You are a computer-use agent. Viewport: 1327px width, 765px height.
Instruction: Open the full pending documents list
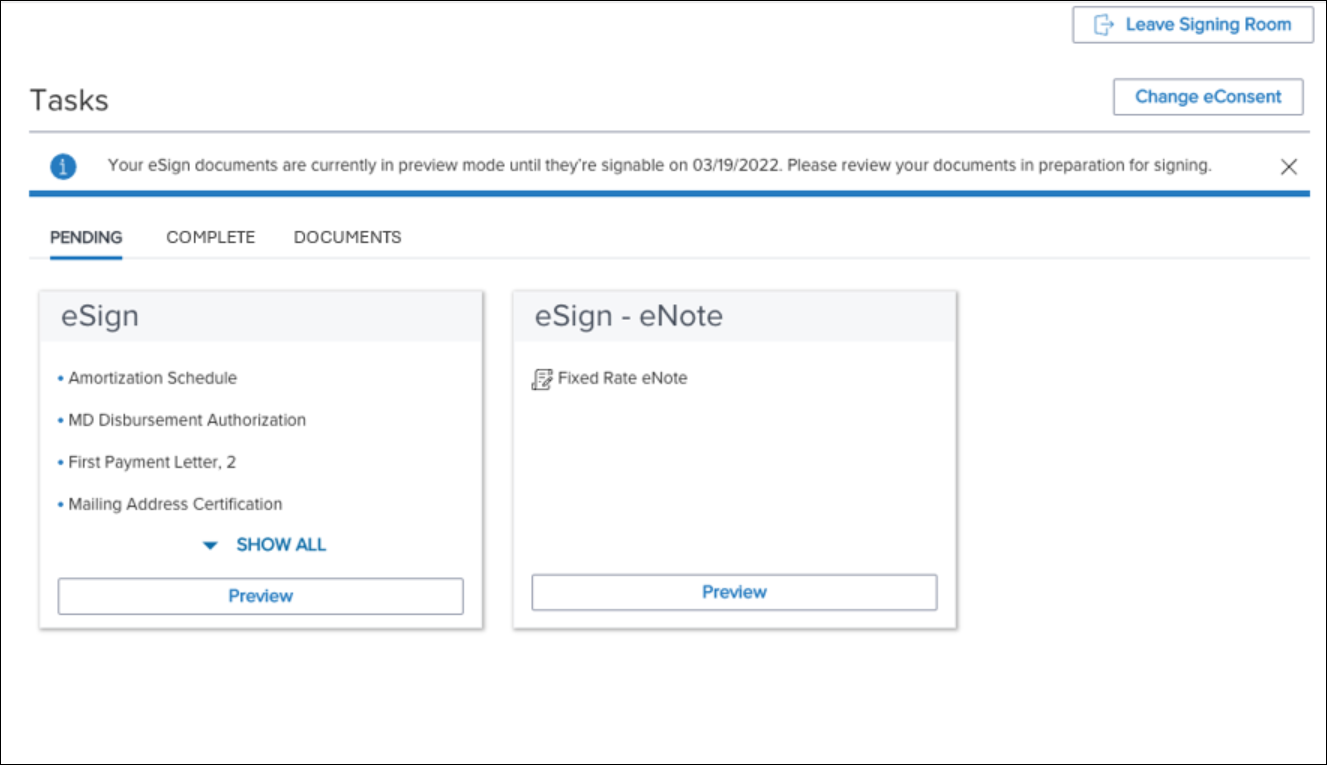[280, 545]
